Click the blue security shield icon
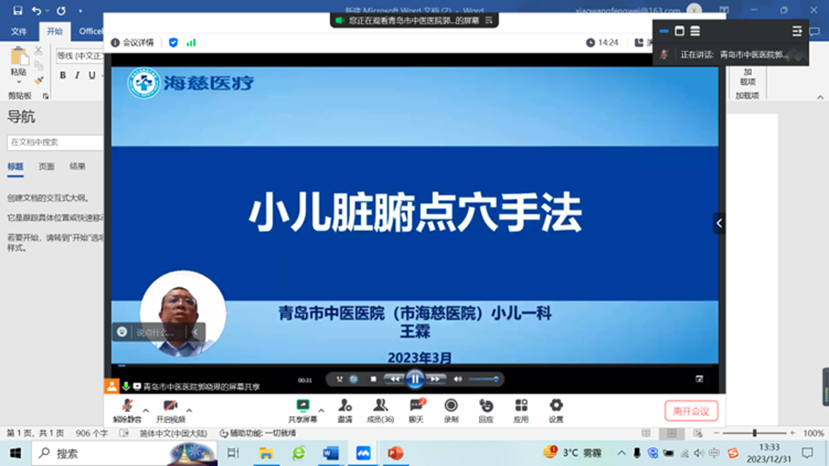 173,42
